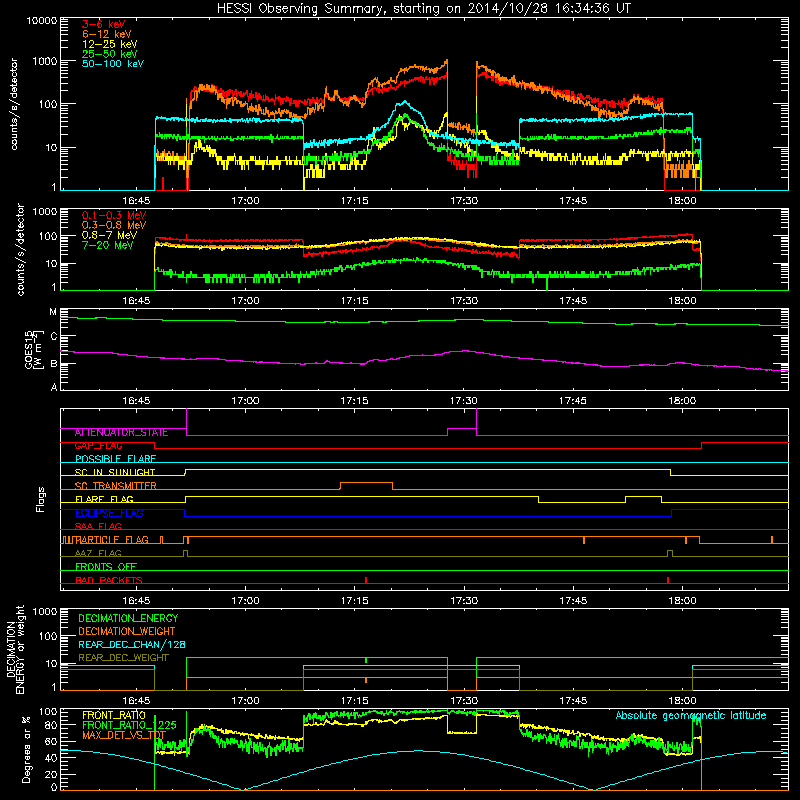This screenshot has width=800, height=800.
Task: Select the DECIMATION_ENERGY legend label
Action: [128, 618]
